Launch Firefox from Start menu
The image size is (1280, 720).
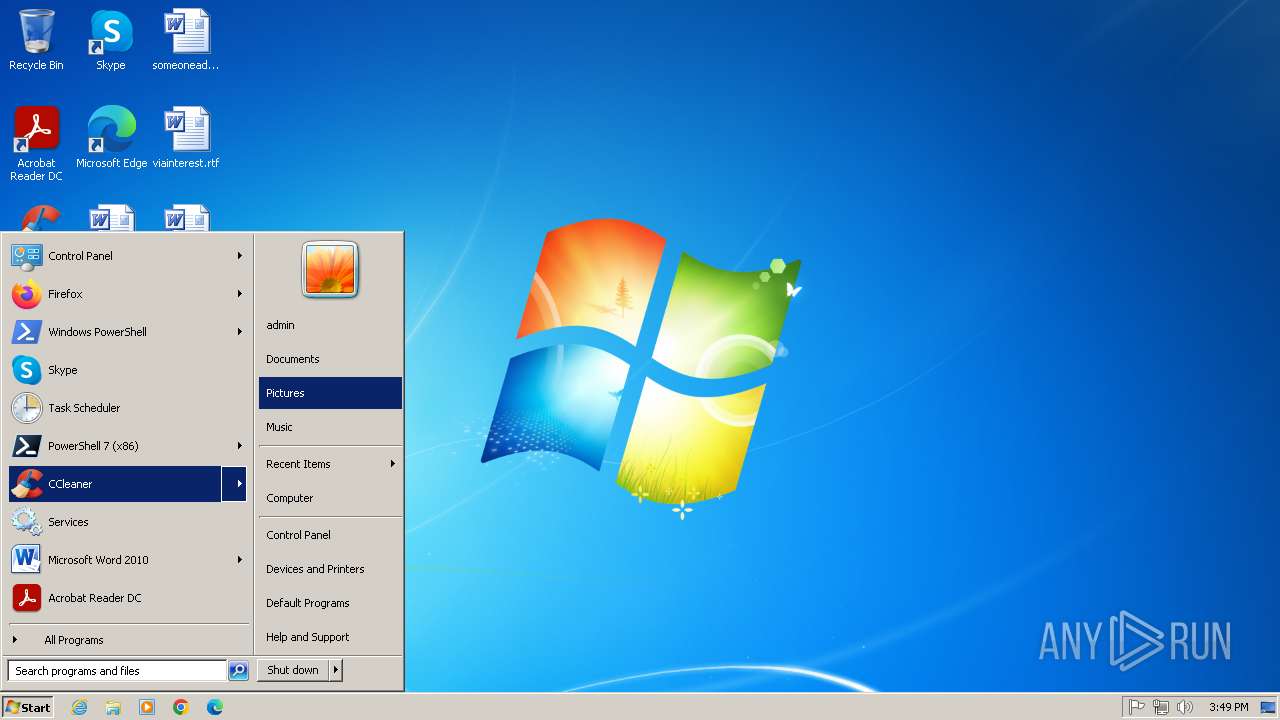coord(115,294)
